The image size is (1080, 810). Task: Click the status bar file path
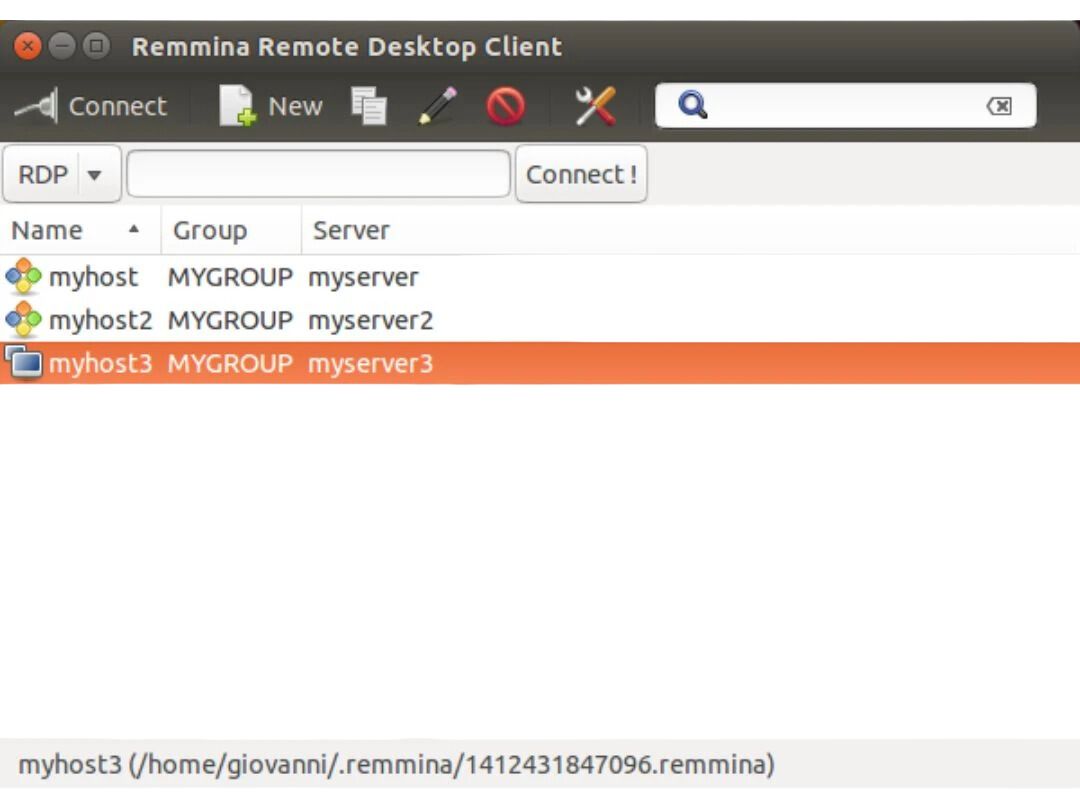pyautogui.click(x=397, y=765)
